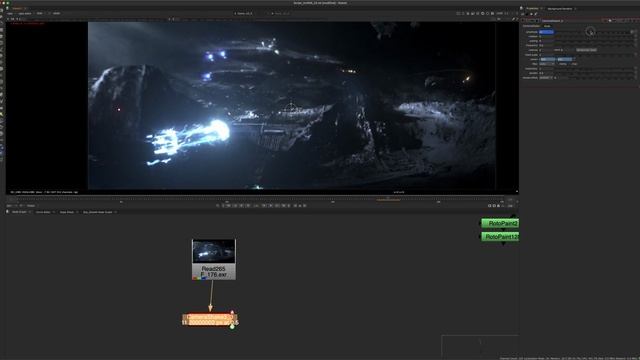
Task: Click the amplitude value field
Action: tap(546, 32)
